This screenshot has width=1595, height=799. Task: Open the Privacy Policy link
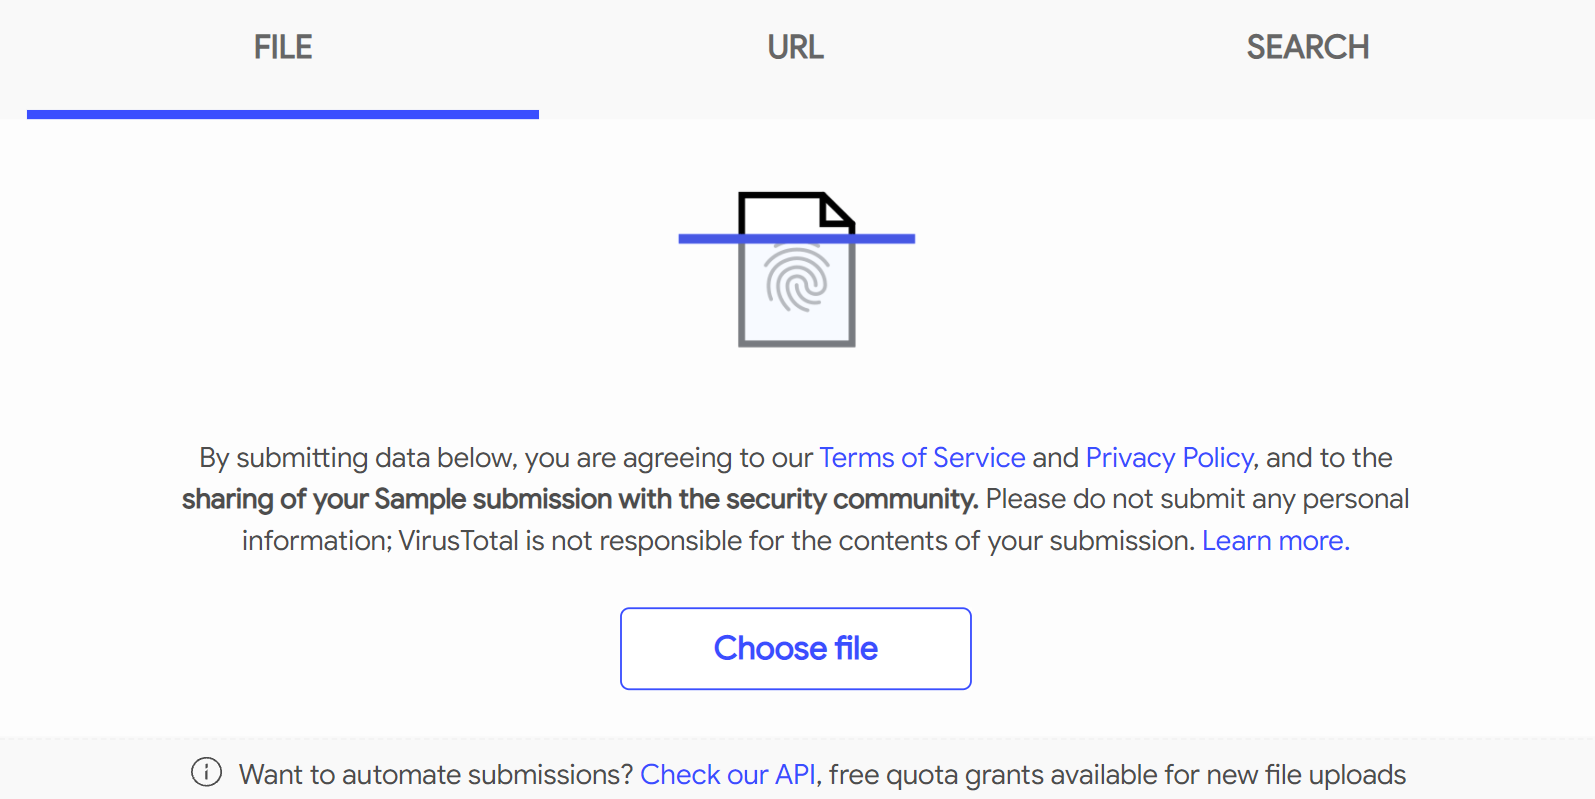click(1169, 458)
